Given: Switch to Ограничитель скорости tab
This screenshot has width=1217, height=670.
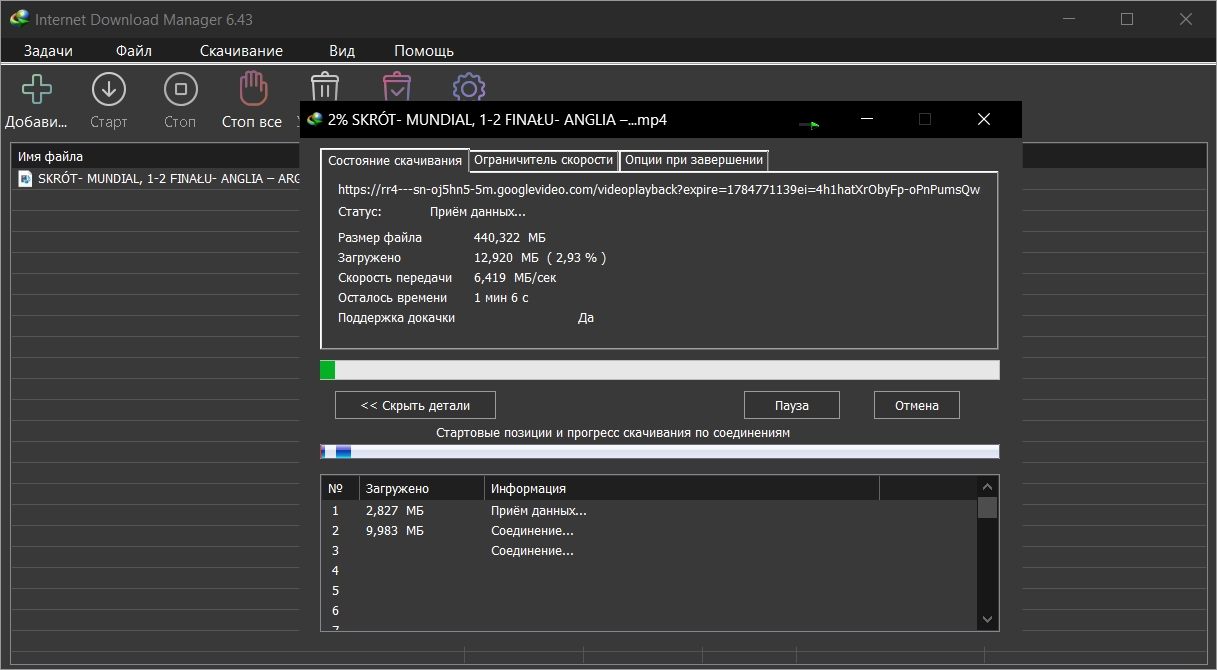Looking at the screenshot, I should (x=544, y=159).
